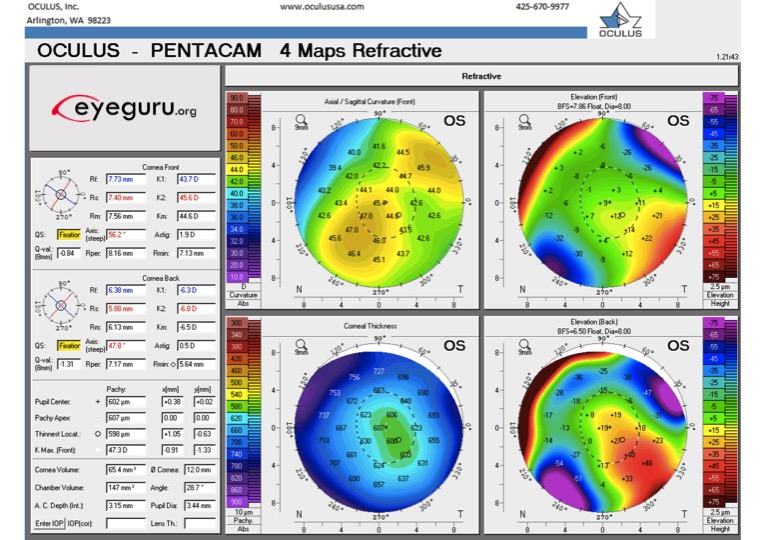Select the 540 swatch on pachy scale
Image resolution: width=766 pixels, height=540 pixels.
tap(237, 394)
